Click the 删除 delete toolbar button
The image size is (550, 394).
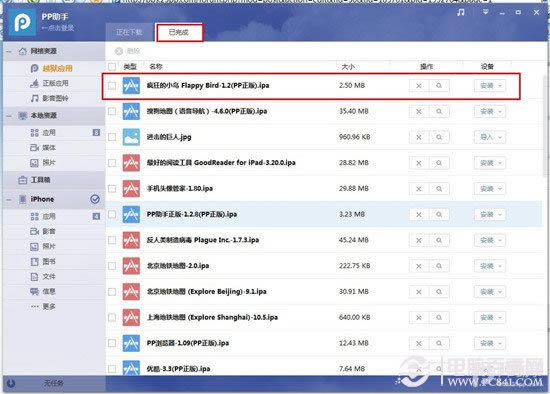pyautogui.click(x=128, y=52)
